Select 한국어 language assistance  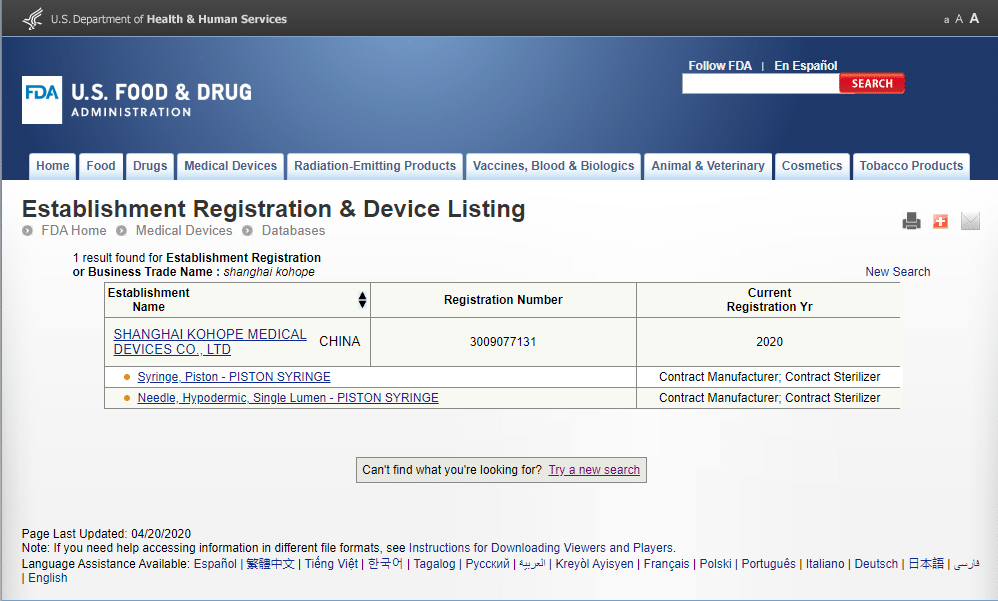click(x=385, y=564)
